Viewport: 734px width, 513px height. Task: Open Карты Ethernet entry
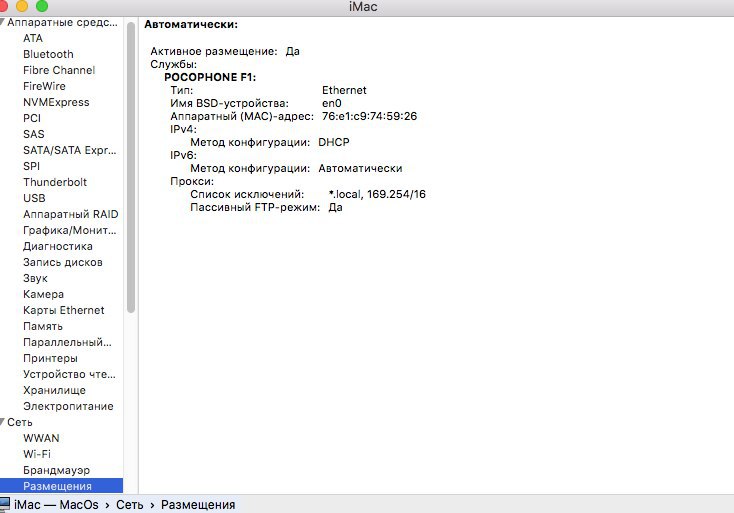[x=64, y=310]
